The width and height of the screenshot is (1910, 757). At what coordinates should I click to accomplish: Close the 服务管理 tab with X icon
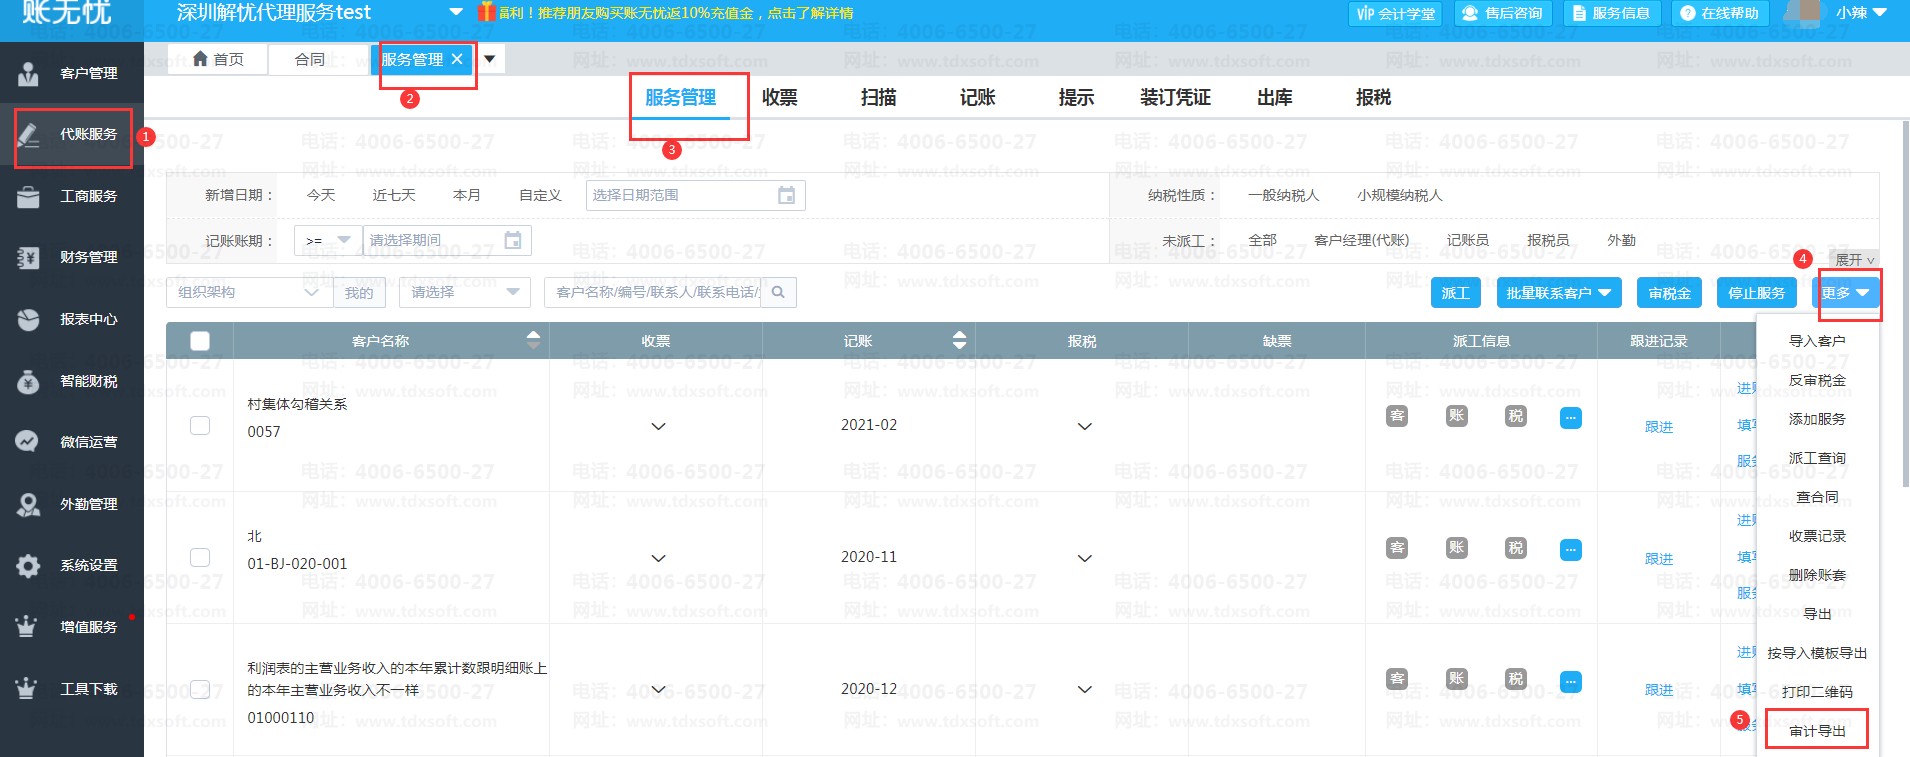(x=457, y=59)
